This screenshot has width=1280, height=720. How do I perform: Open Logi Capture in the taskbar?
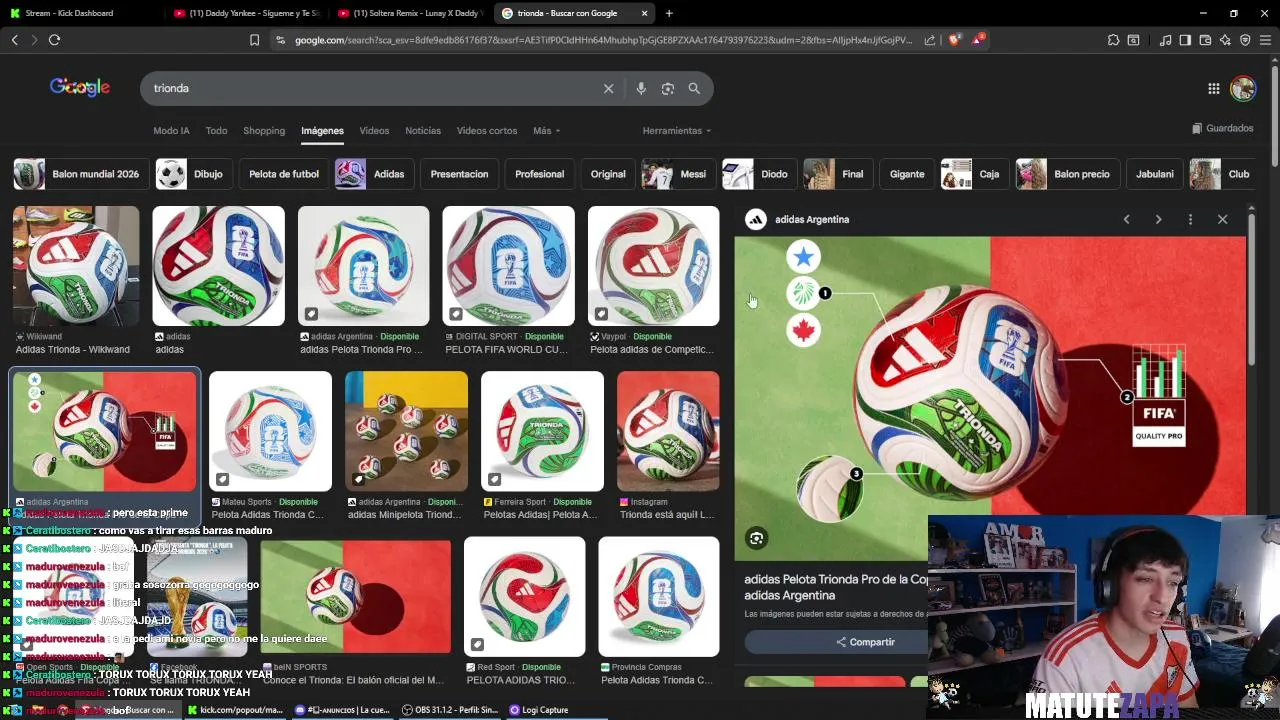click(x=539, y=710)
